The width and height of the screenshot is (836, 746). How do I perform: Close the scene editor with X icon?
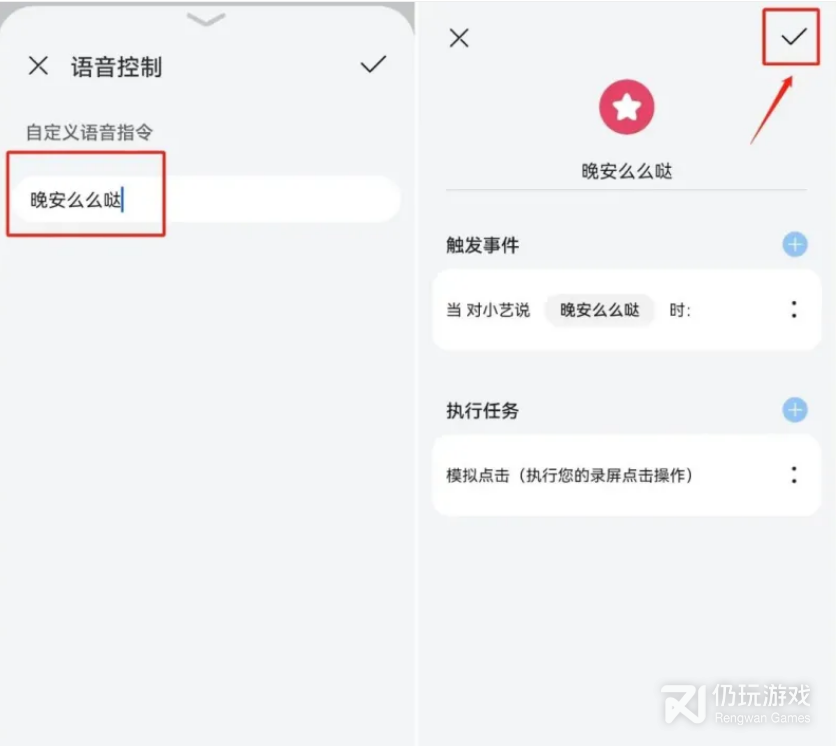[x=459, y=38]
